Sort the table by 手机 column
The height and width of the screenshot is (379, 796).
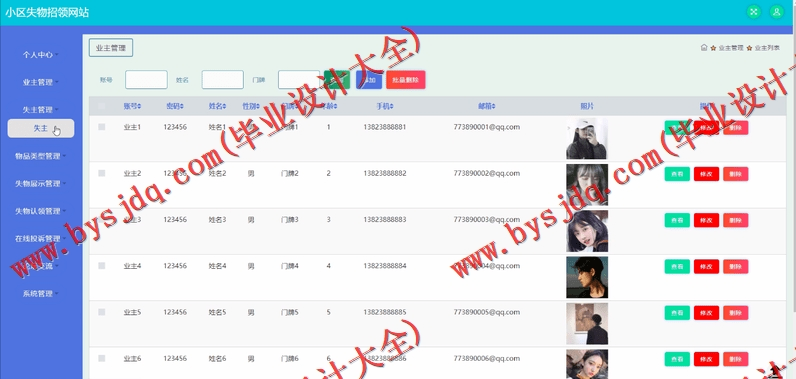coord(385,106)
